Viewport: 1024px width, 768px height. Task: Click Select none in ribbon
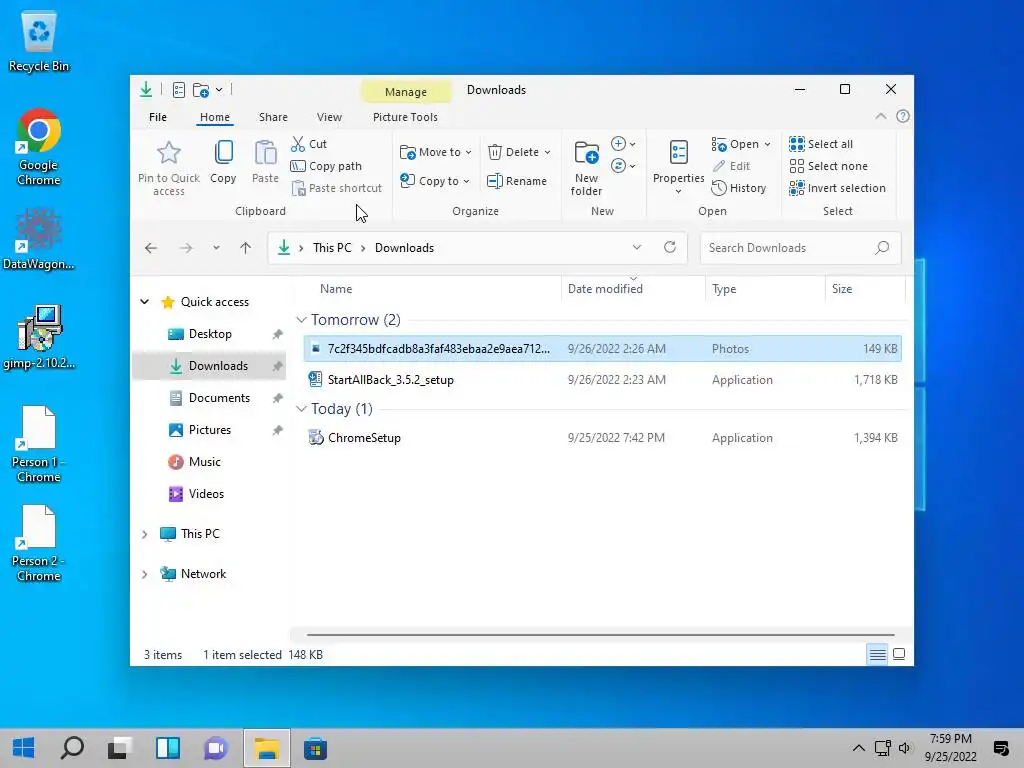point(829,166)
